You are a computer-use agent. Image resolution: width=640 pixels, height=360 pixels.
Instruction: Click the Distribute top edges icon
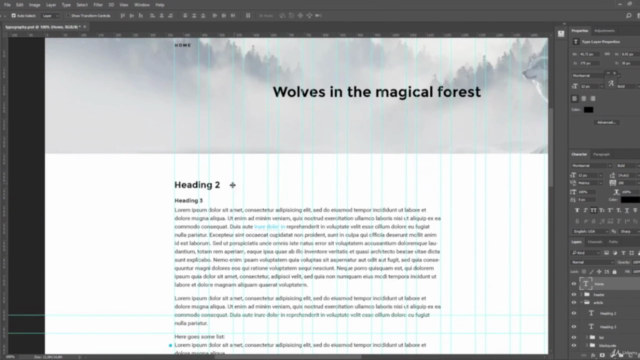185,16
